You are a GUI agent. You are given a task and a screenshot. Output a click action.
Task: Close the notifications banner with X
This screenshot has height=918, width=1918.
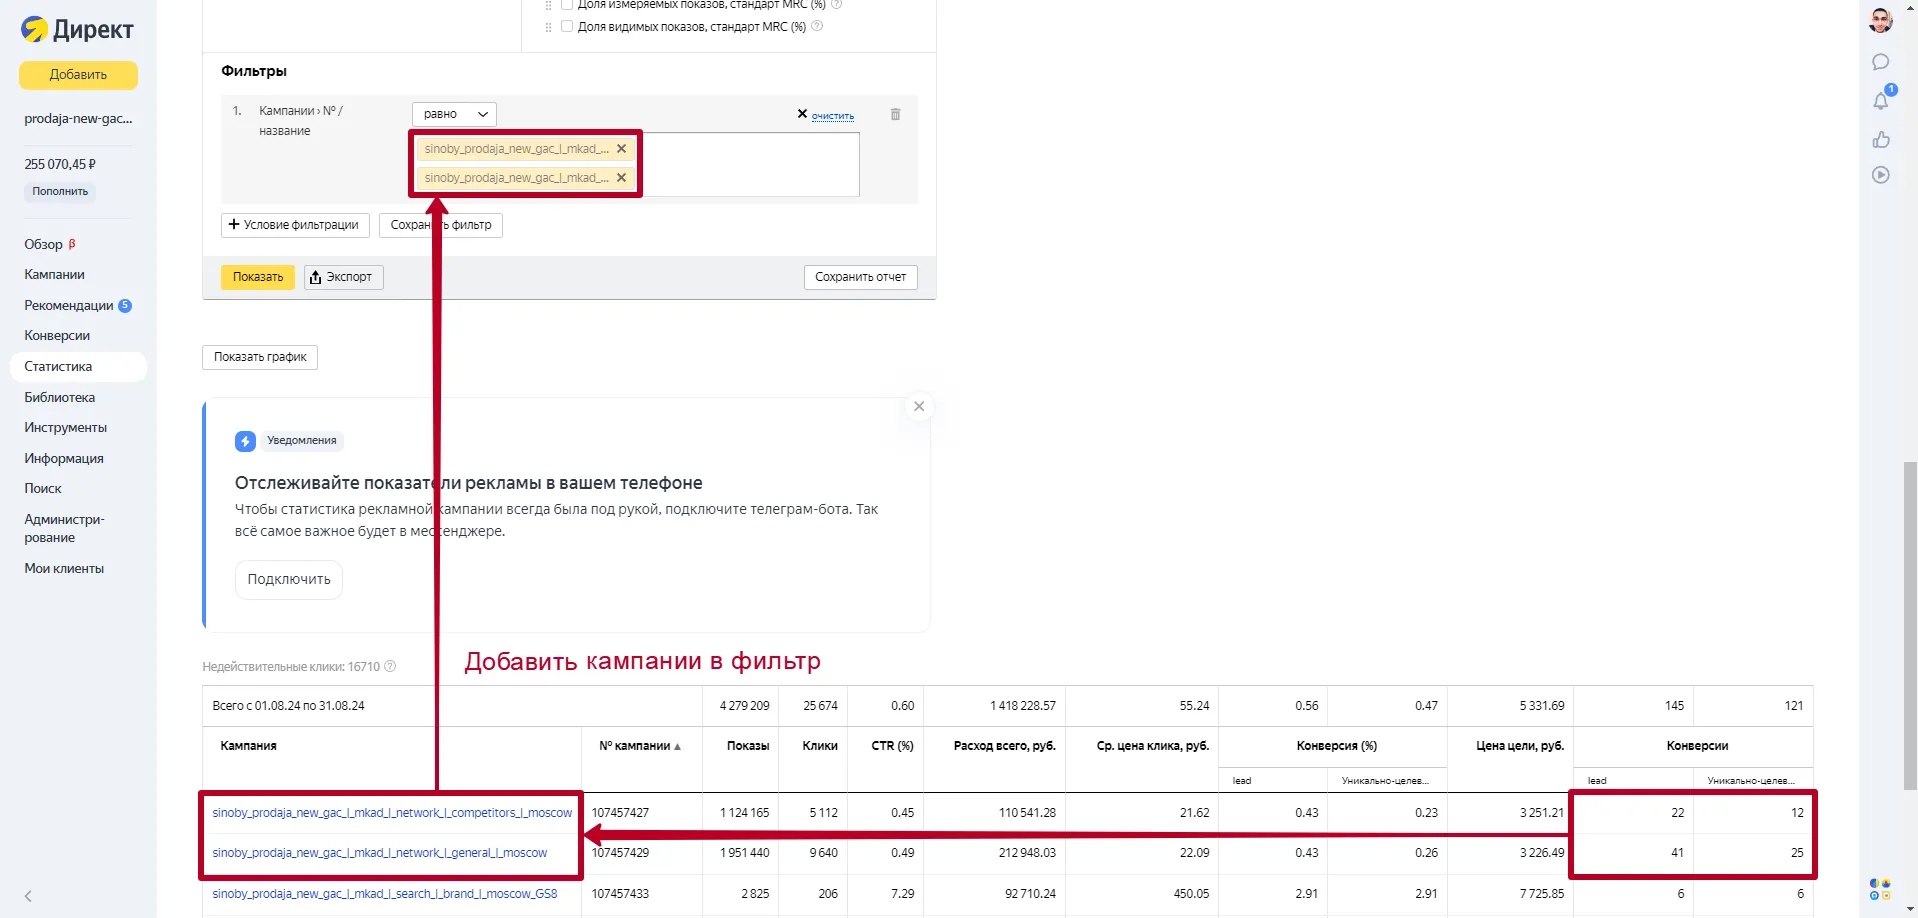(919, 406)
